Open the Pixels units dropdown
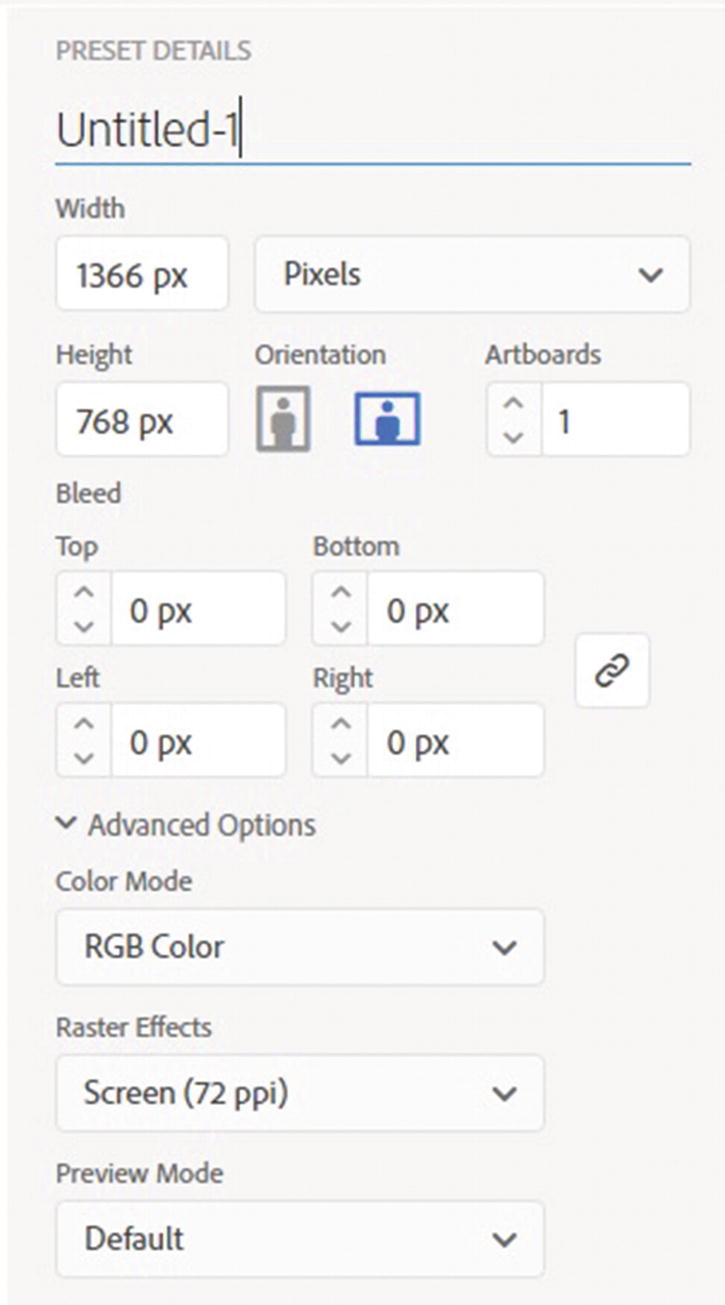The height and width of the screenshot is (1305, 725). (x=472, y=274)
